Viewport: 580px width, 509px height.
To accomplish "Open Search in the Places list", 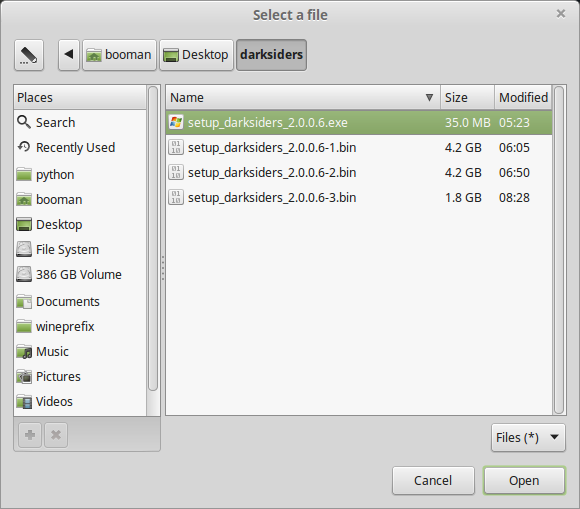I will [80, 122].
